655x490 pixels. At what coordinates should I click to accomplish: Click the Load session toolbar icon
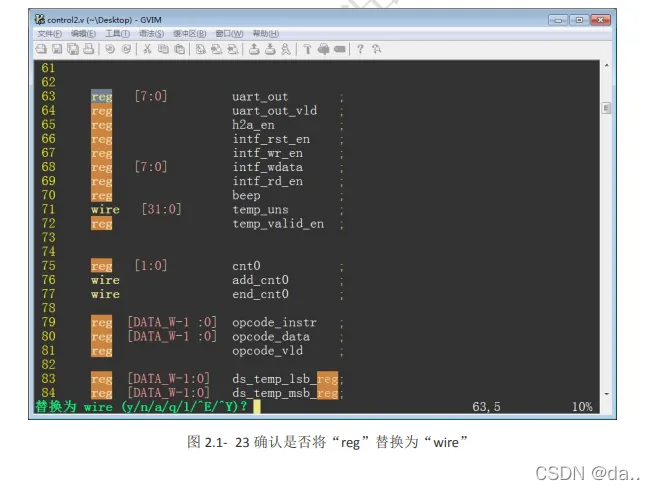(254, 49)
